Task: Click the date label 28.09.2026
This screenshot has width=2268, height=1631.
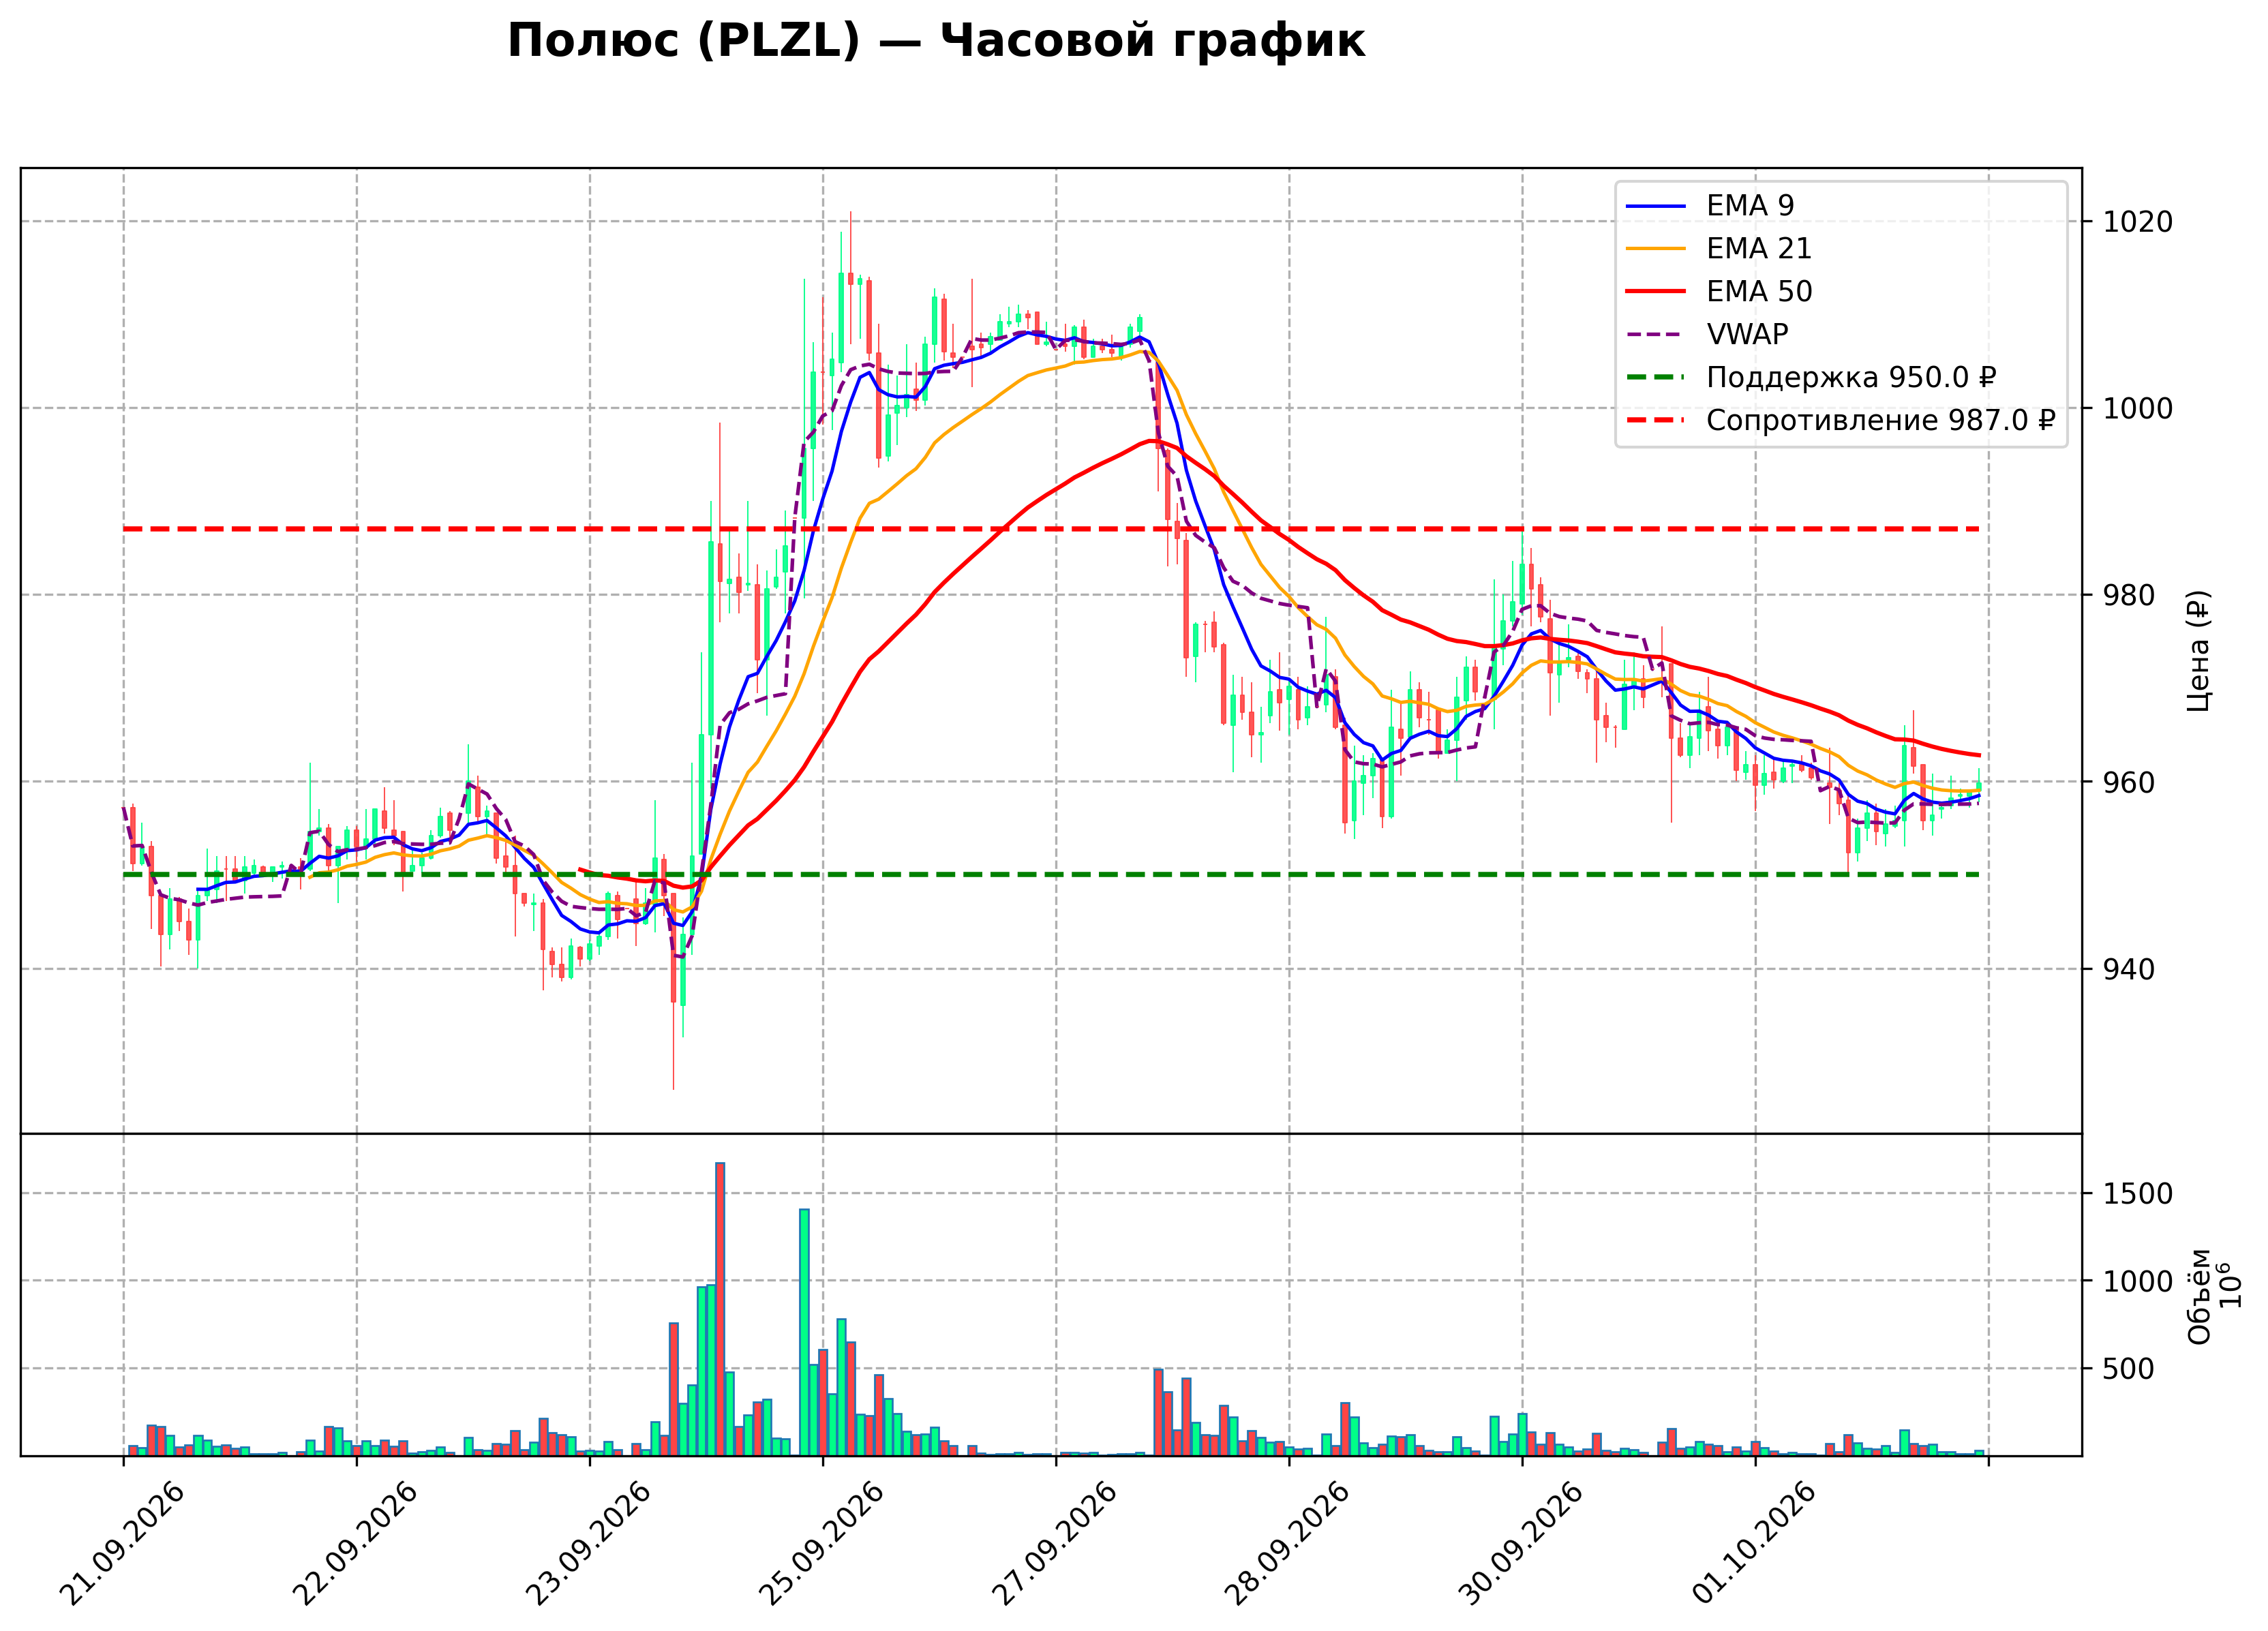Action: [1287, 1544]
